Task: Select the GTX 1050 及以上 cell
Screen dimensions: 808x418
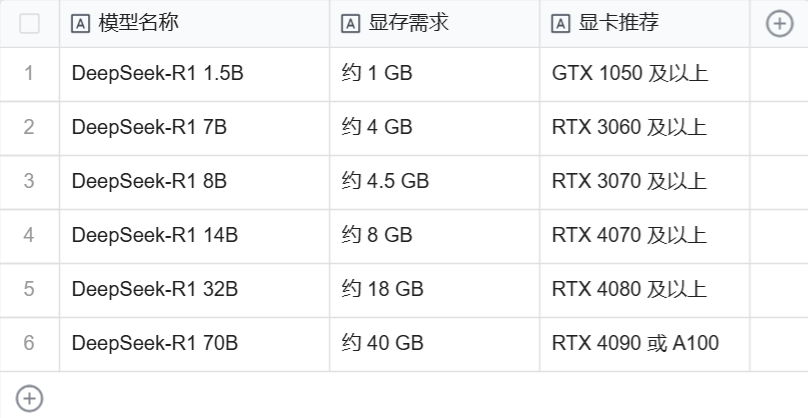Action: pyautogui.click(x=644, y=73)
